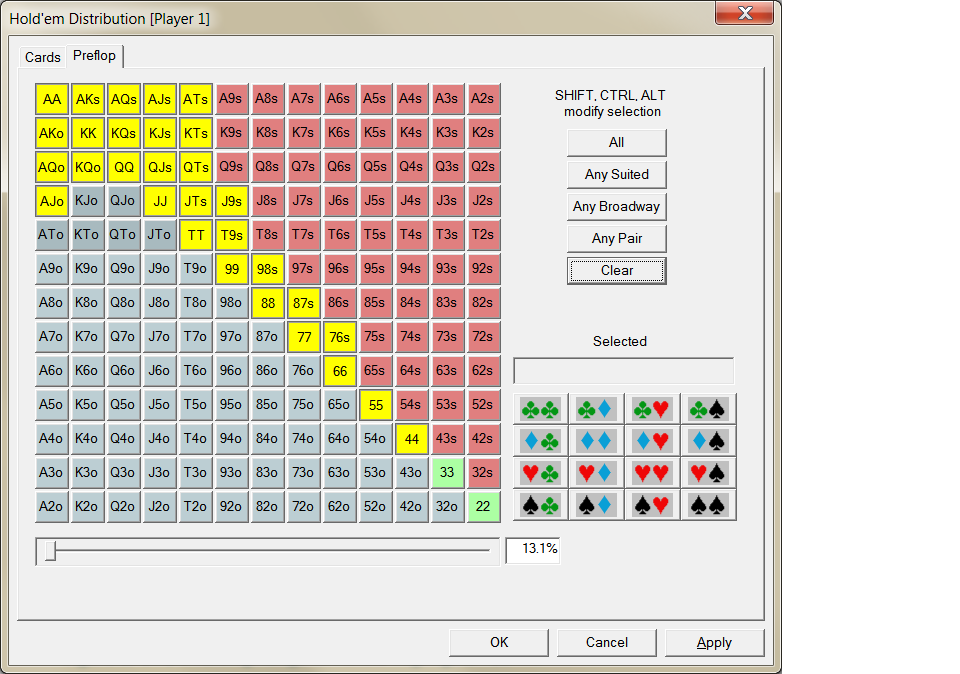
Task: Toggle the 87s hand cell
Action: (303, 302)
